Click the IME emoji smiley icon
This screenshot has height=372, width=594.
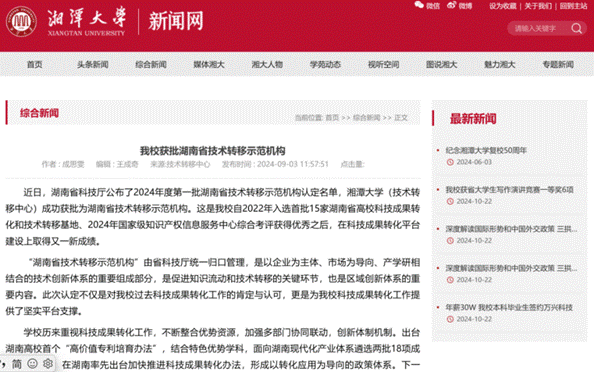click(x=33, y=364)
